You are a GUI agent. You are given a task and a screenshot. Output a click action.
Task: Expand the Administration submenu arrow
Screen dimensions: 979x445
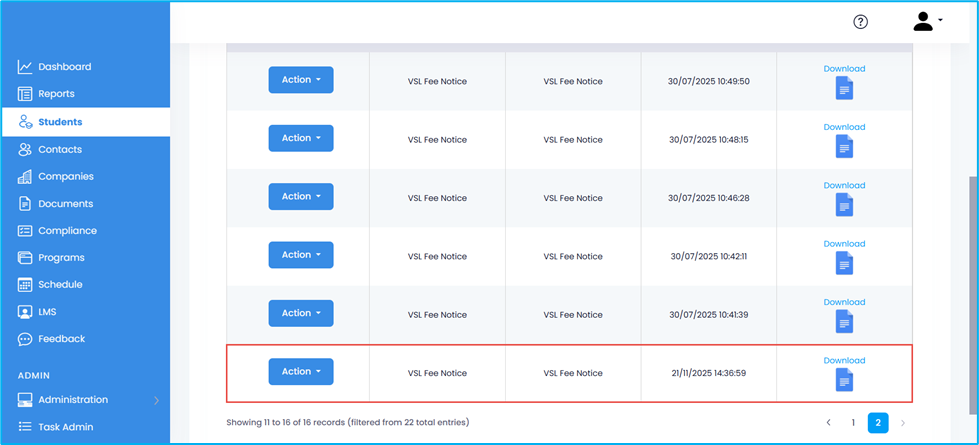156,401
